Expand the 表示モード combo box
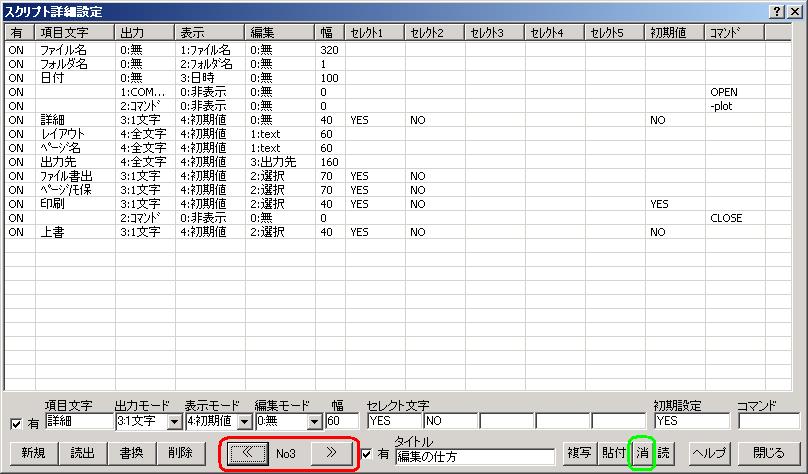Viewport: 808px width, 474px height. pos(243,422)
